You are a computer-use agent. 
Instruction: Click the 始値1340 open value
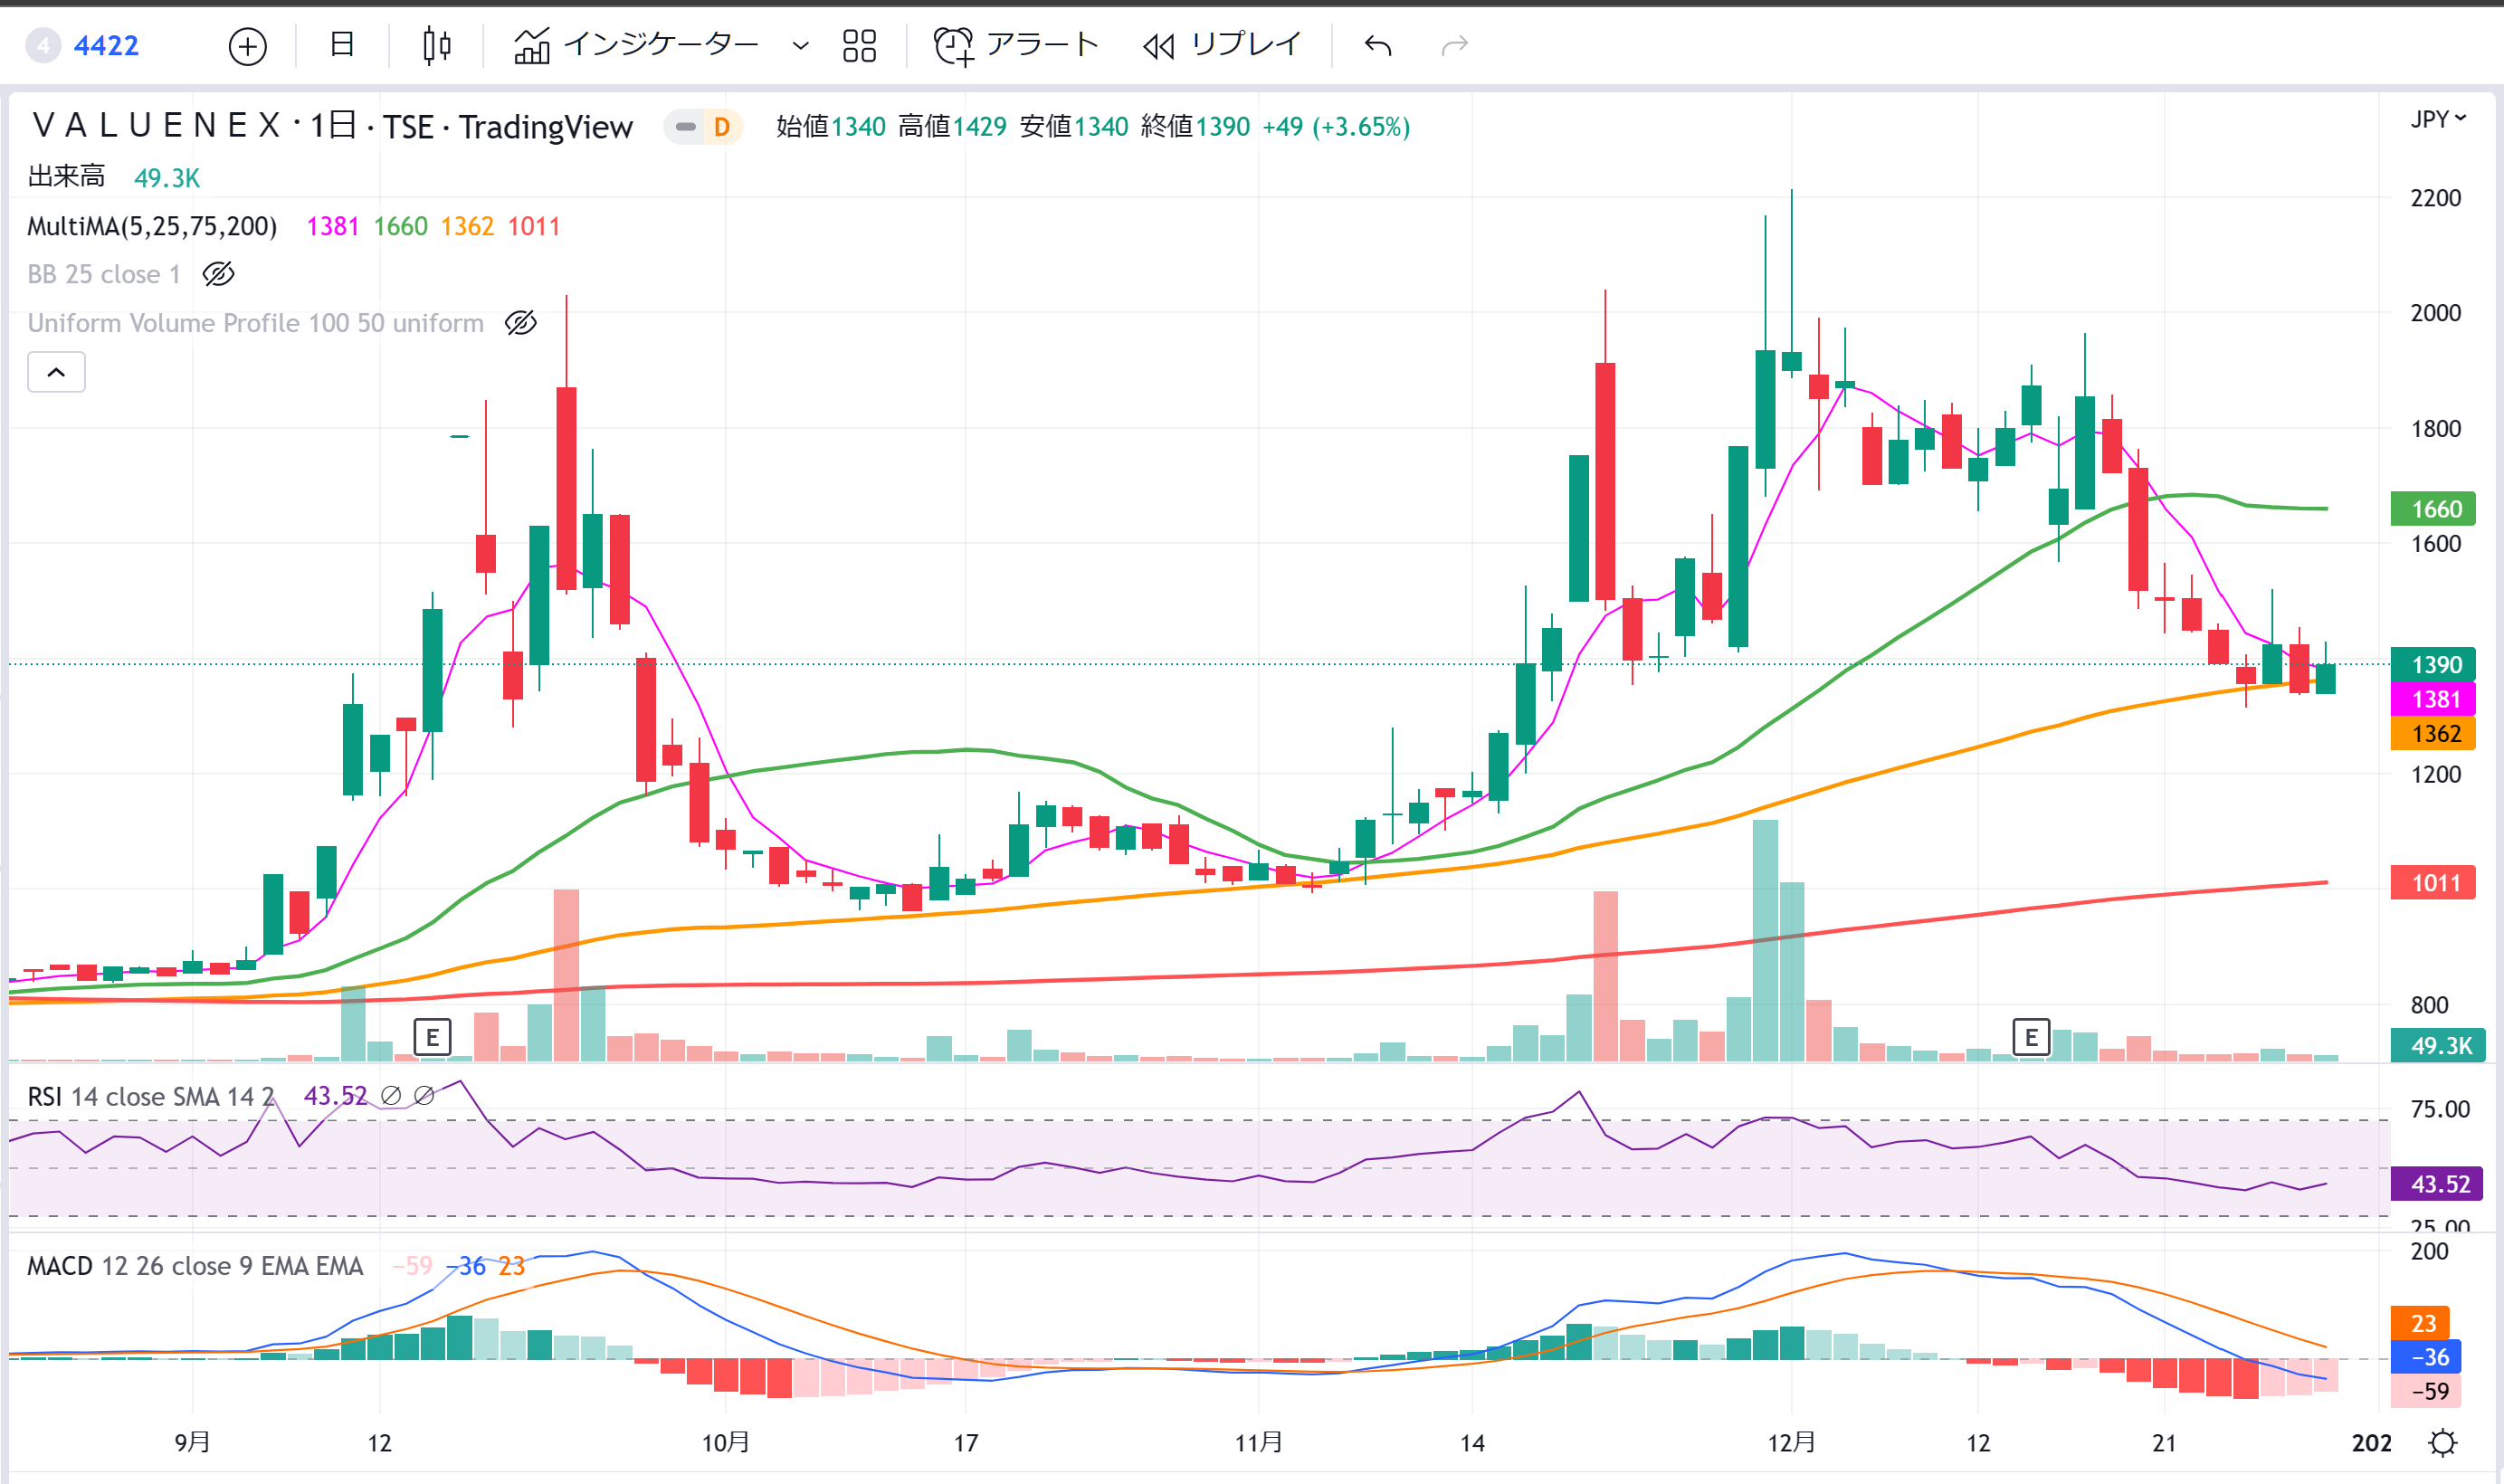[x=831, y=127]
